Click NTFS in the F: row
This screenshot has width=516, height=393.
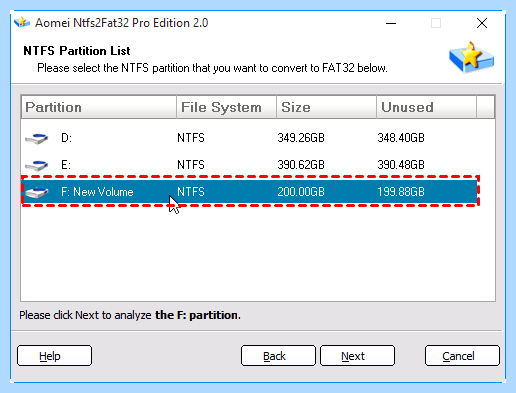(191, 192)
